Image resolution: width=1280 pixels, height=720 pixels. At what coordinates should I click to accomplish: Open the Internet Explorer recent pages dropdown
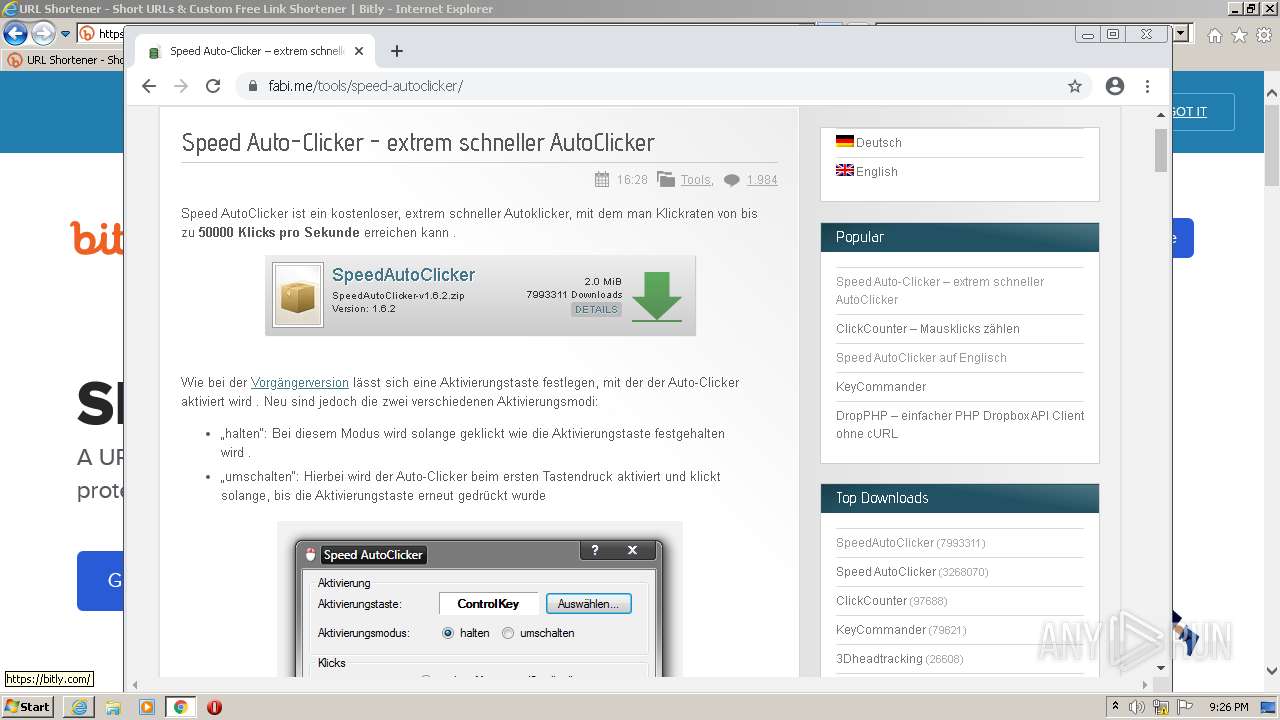coord(65,34)
